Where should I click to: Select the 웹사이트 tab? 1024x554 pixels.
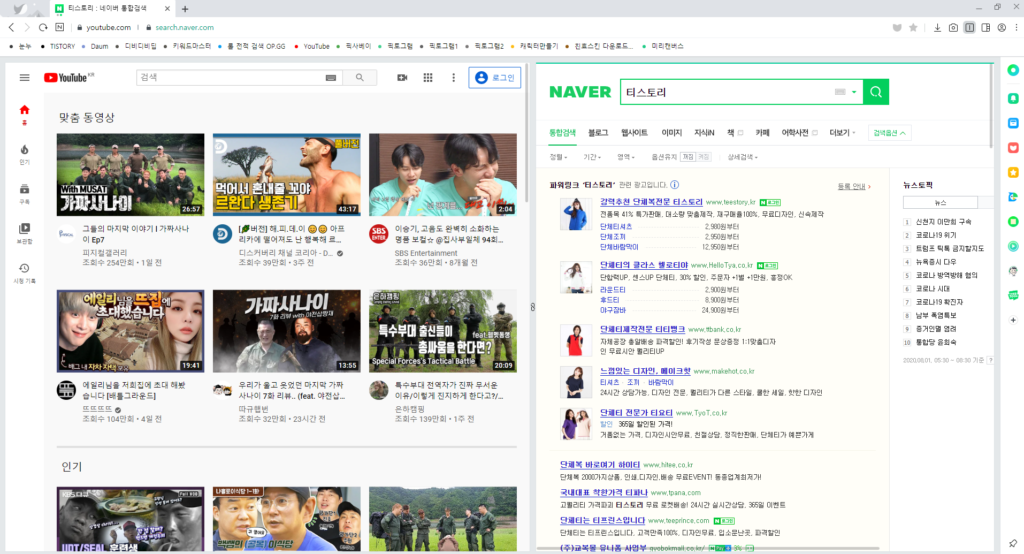[x=634, y=133]
